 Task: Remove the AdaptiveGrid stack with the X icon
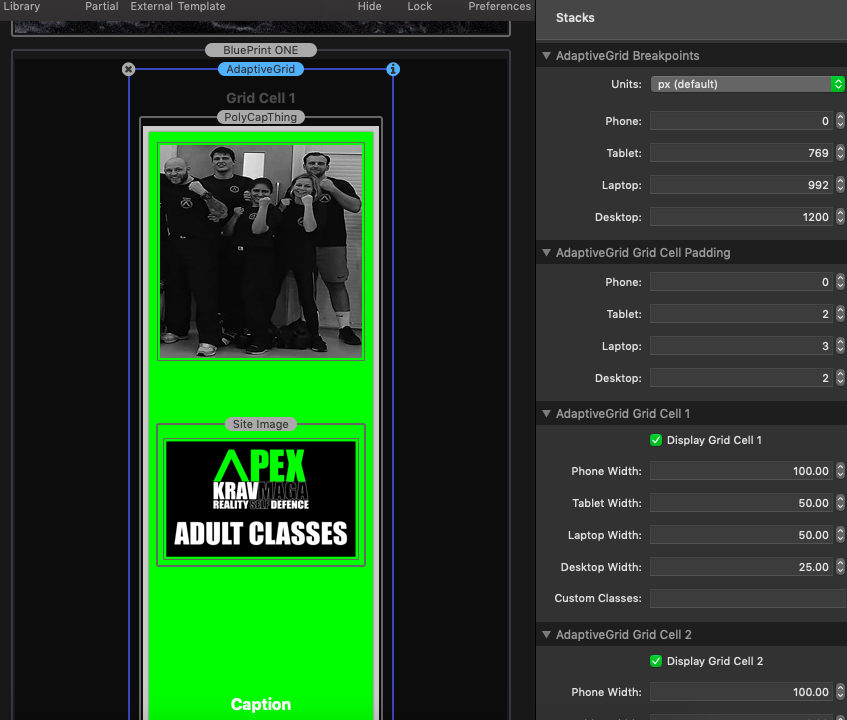point(128,69)
